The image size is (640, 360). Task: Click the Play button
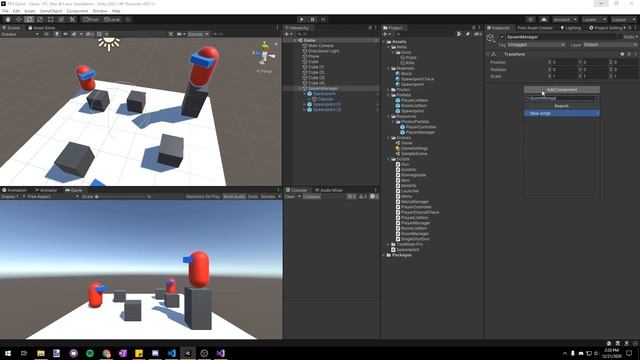302,19
